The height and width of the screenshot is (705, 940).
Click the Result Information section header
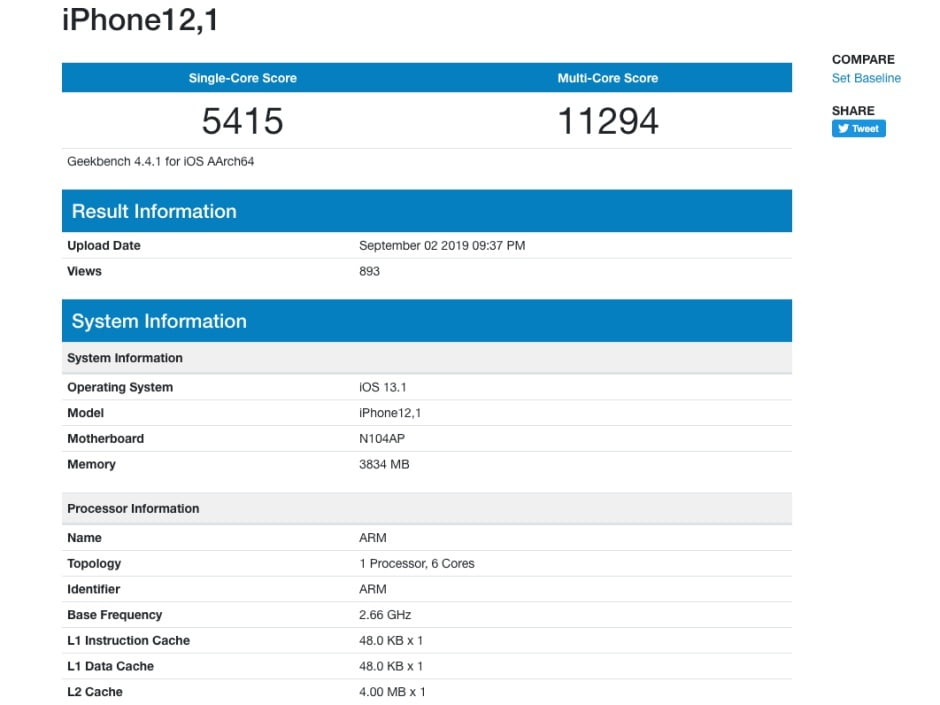154,211
